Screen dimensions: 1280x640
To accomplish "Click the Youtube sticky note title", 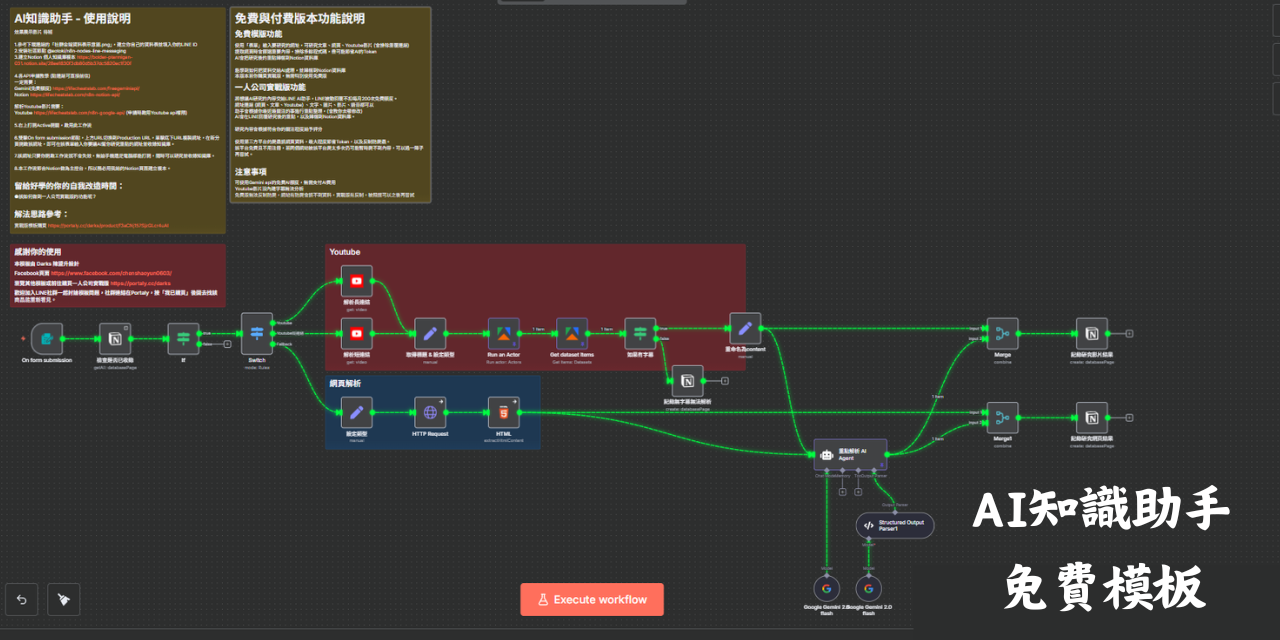I will coord(345,252).
